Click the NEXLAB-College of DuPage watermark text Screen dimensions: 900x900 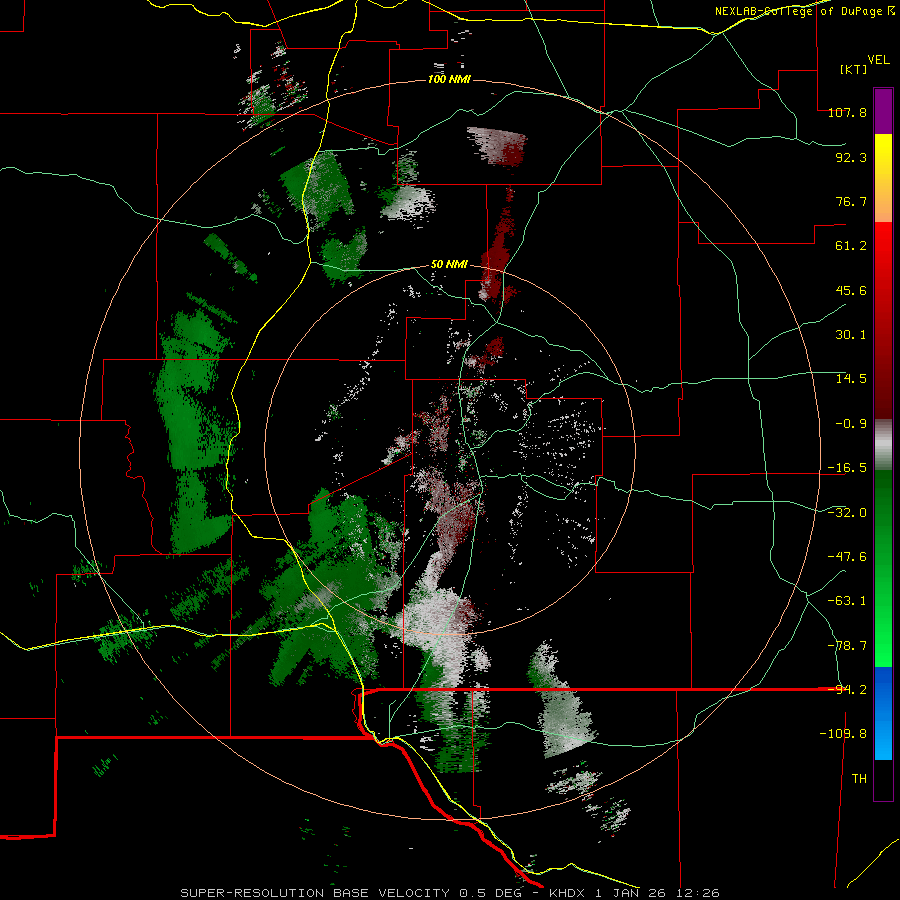804,11
